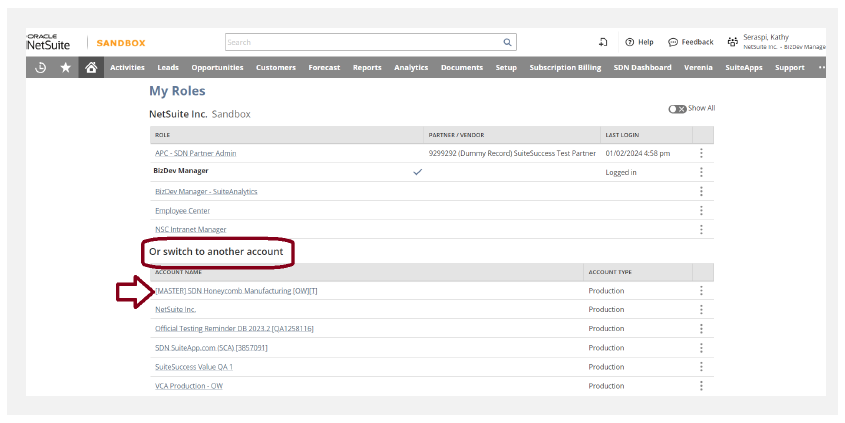This screenshot has width=845, height=423.
Task: Click the search magnifier icon
Action: click(x=507, y=42)
